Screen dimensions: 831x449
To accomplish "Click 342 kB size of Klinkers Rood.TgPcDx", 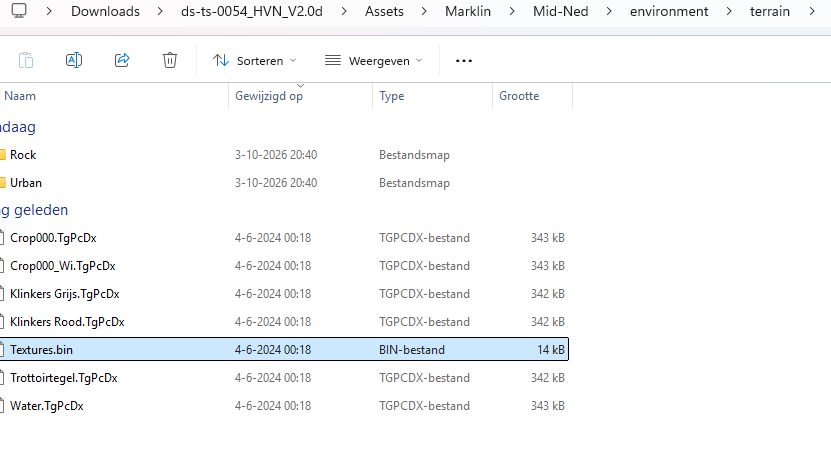I will (548, 322).
